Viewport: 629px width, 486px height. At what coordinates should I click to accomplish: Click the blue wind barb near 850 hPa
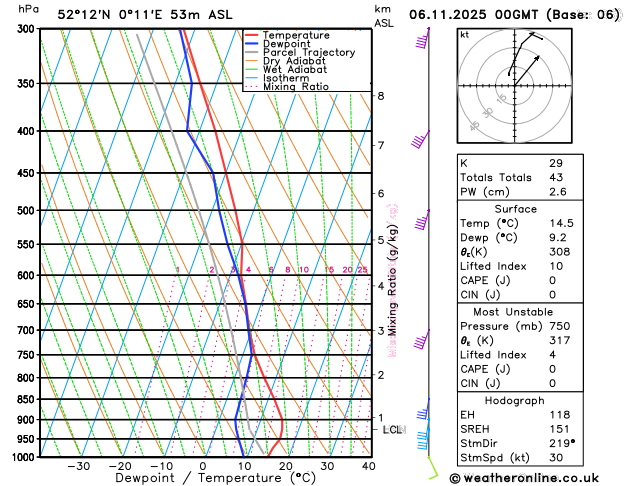pos(423,409)
